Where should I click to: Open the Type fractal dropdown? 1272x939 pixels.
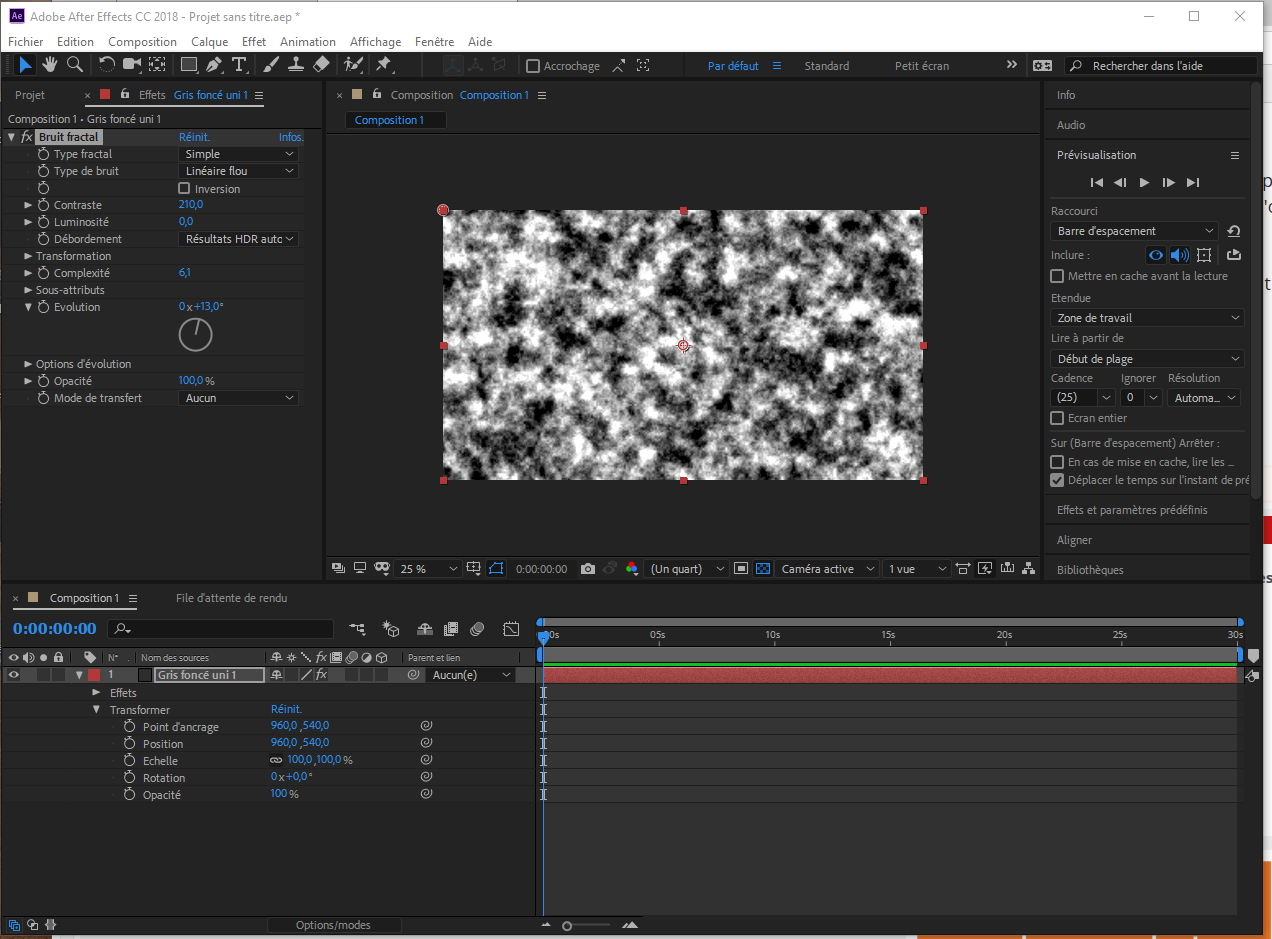238,154
